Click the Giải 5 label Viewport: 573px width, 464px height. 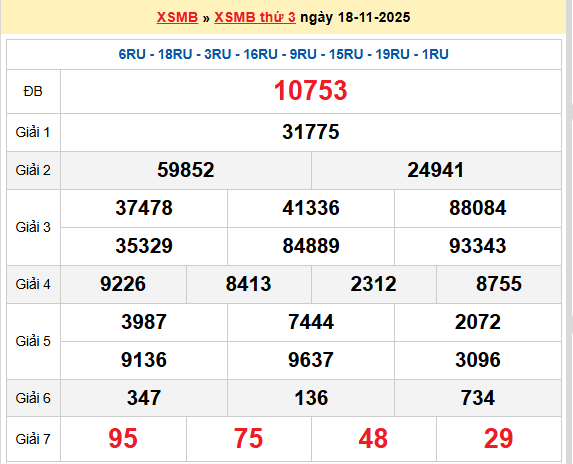(x=33, y=341)
